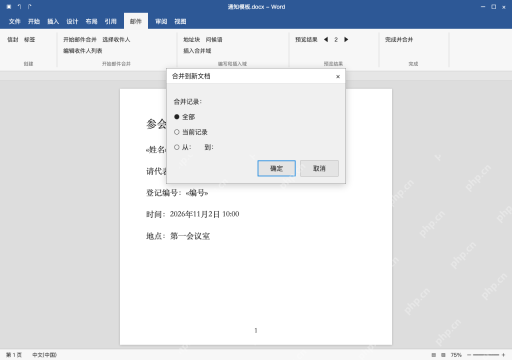
Task: Confirm the merge with 确定 button
Action: click(276, 169)
